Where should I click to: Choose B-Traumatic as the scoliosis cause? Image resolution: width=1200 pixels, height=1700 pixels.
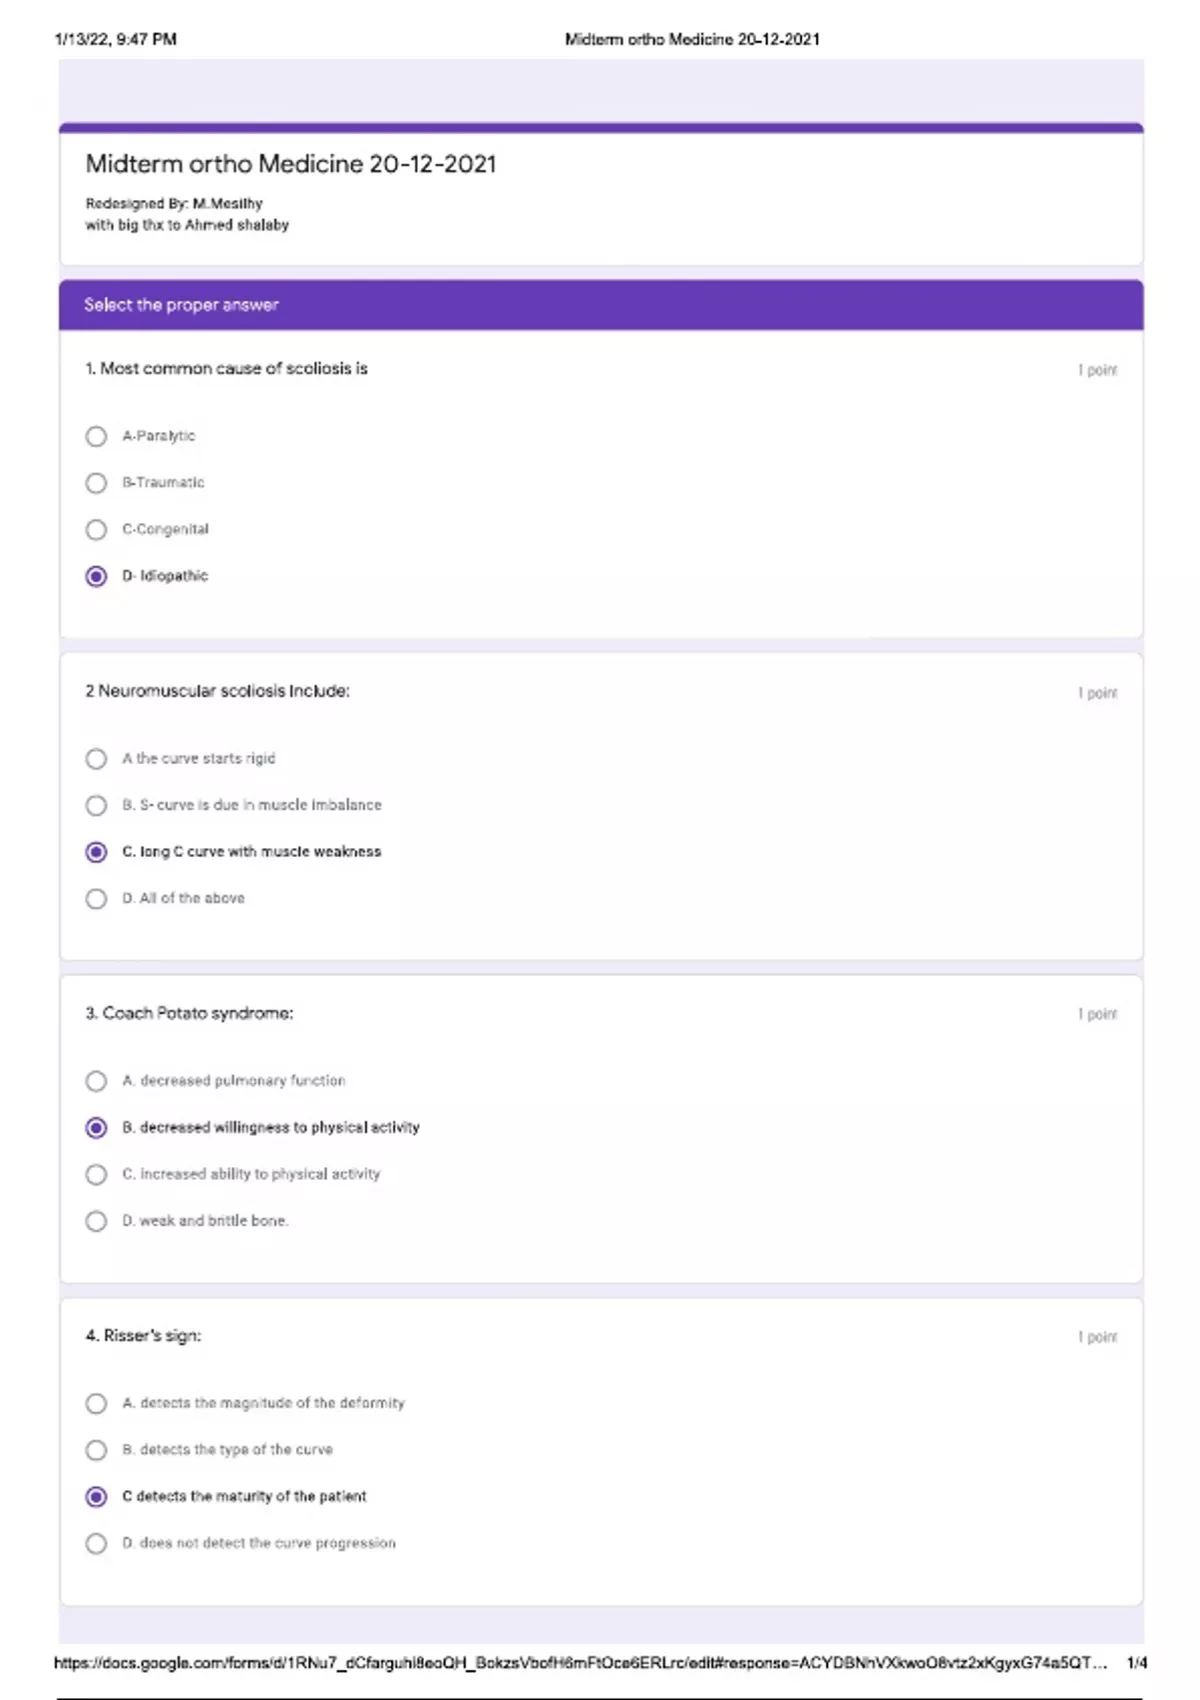coord(96,483)
